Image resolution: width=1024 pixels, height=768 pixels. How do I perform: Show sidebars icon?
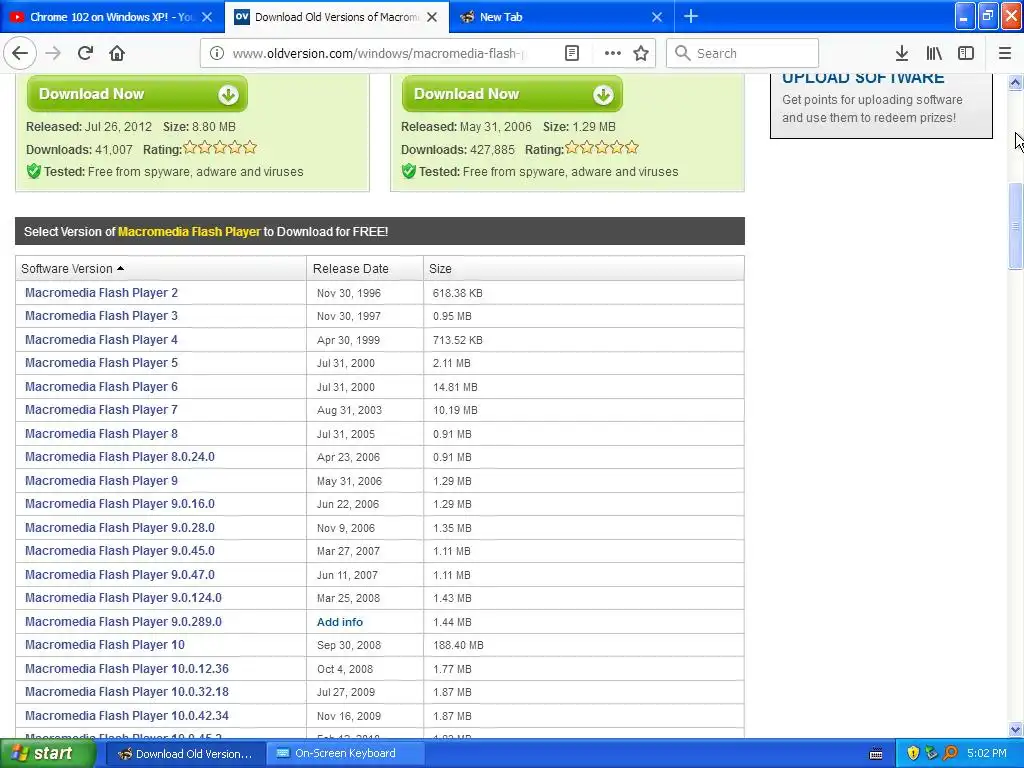(966, 53)
